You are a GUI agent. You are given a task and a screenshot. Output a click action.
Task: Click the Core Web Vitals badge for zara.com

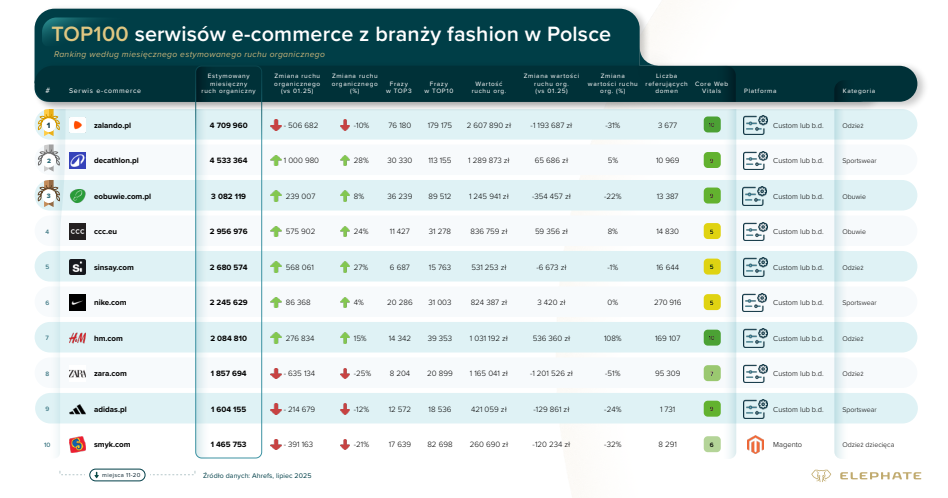point(712,374)
